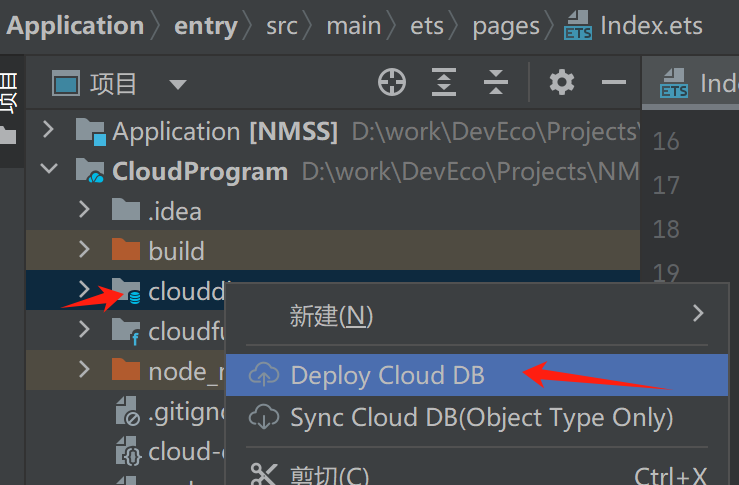Expand the build folder
This screenshot has width=739, height=485.
84,249
